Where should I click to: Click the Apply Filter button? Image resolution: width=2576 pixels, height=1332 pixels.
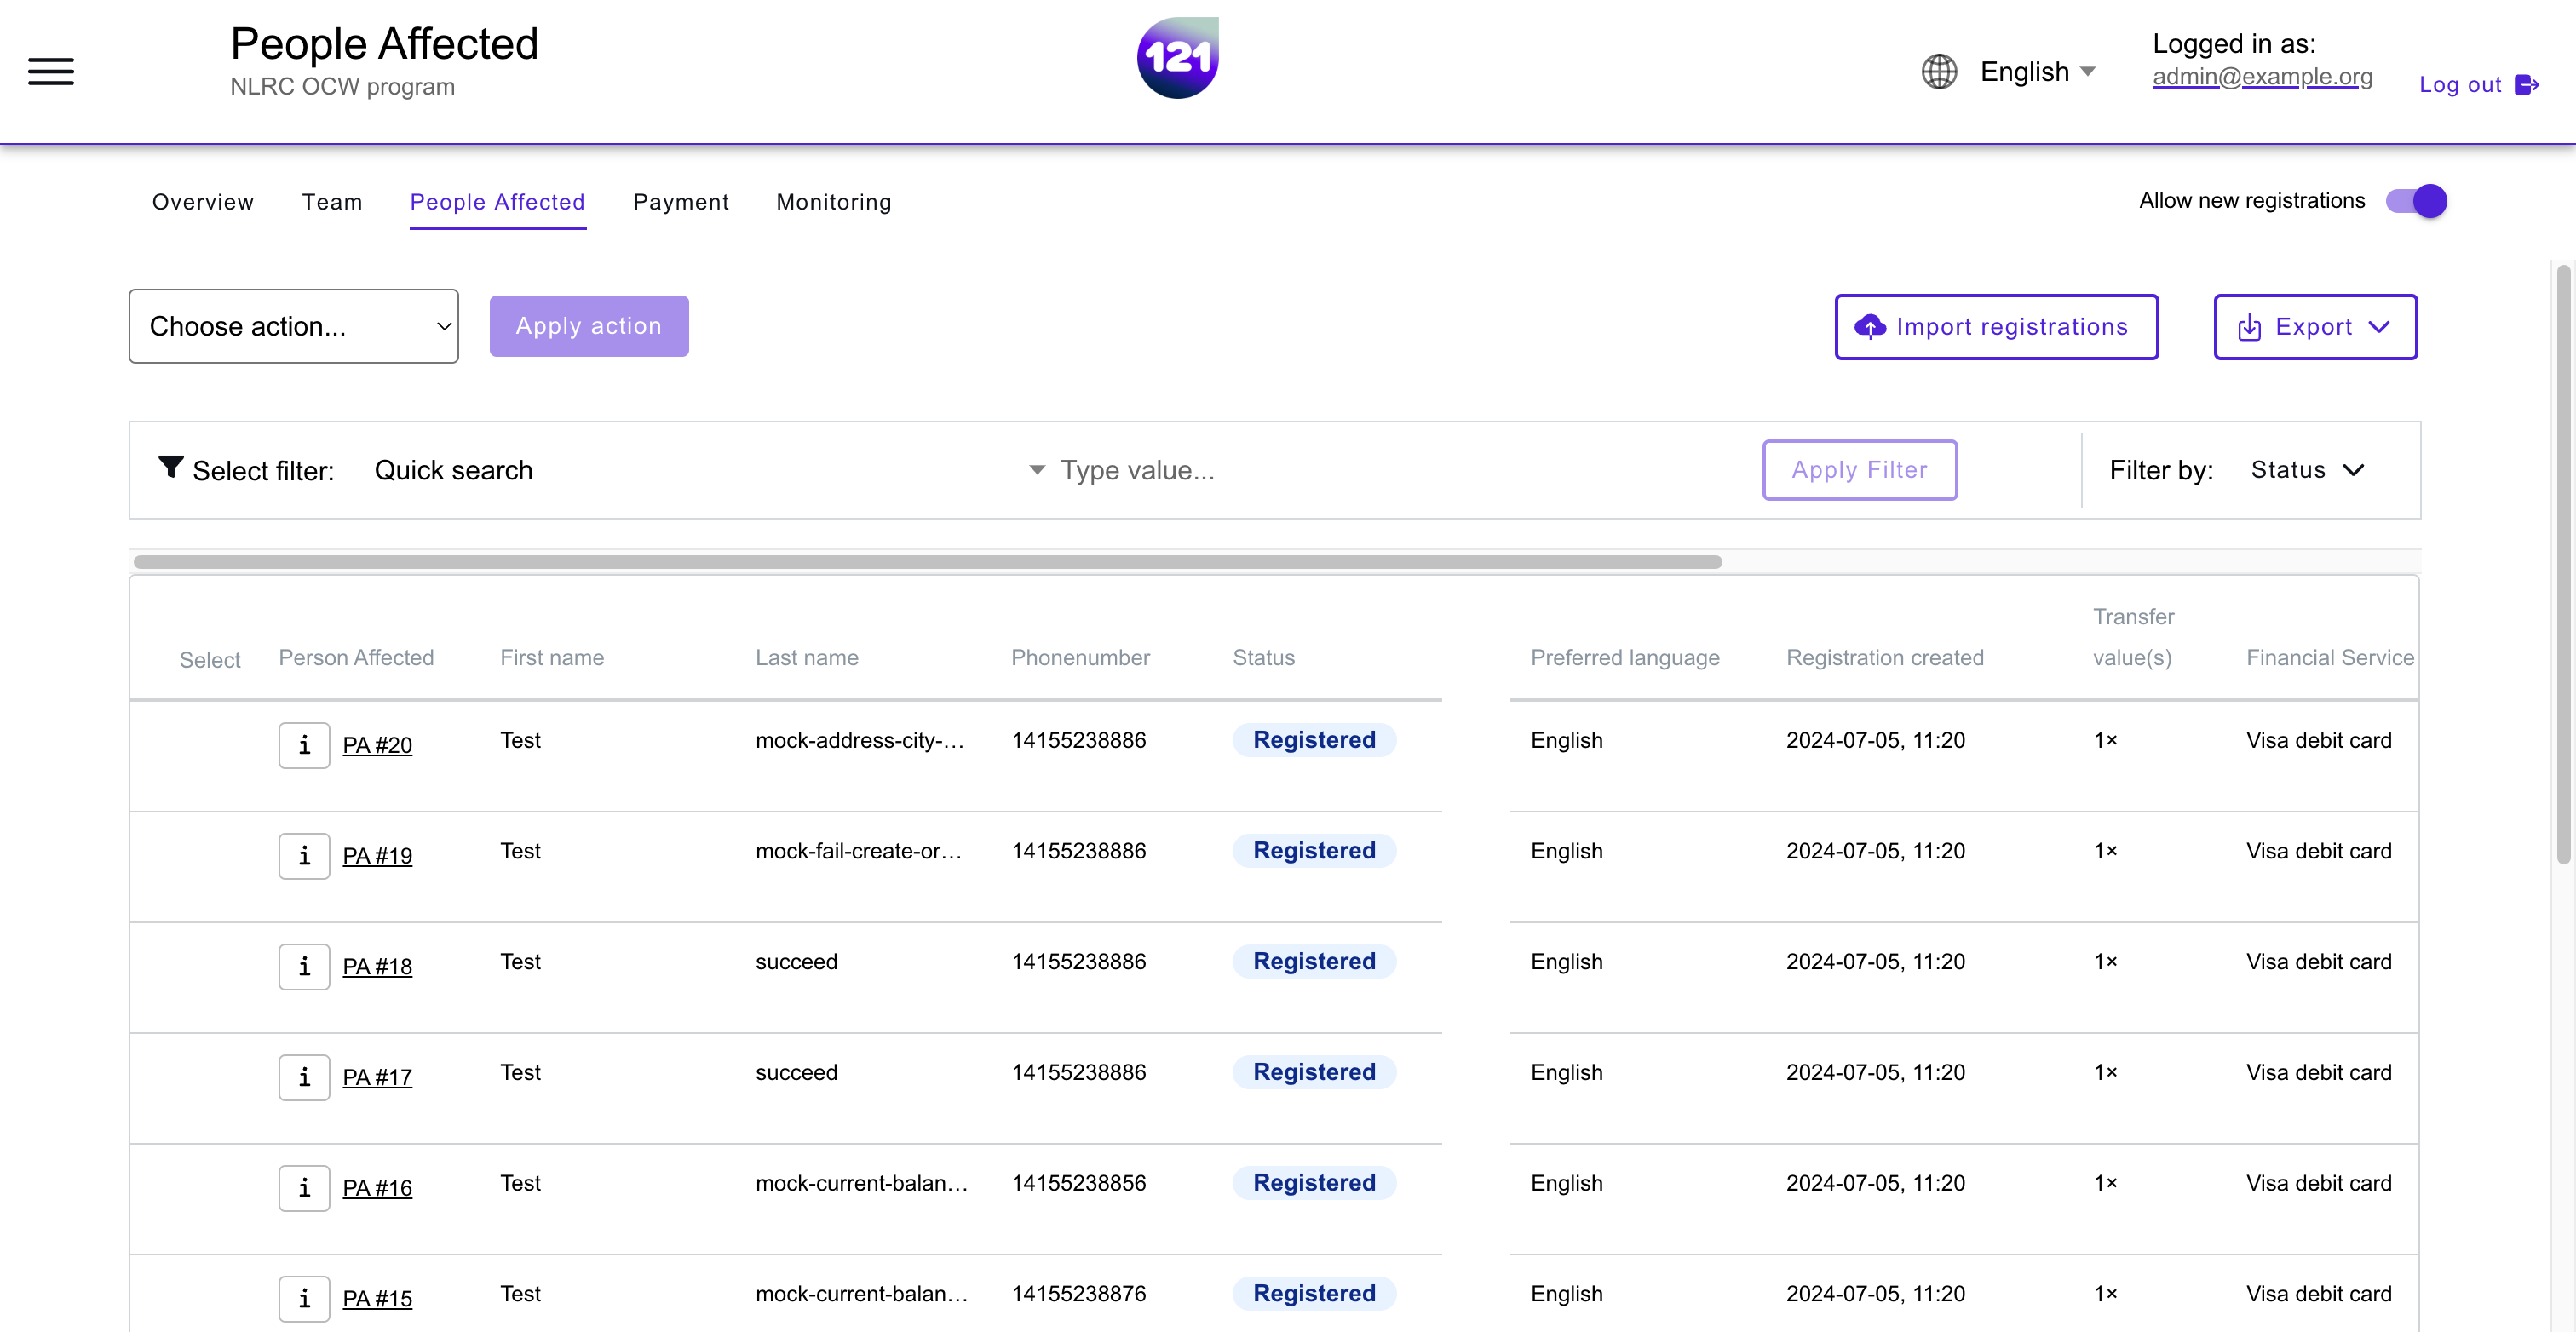1859,469
